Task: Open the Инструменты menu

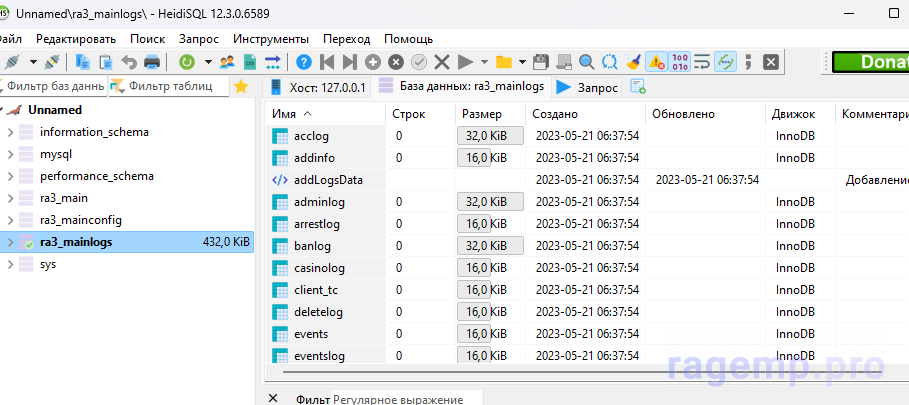Action: click(271, 39)
